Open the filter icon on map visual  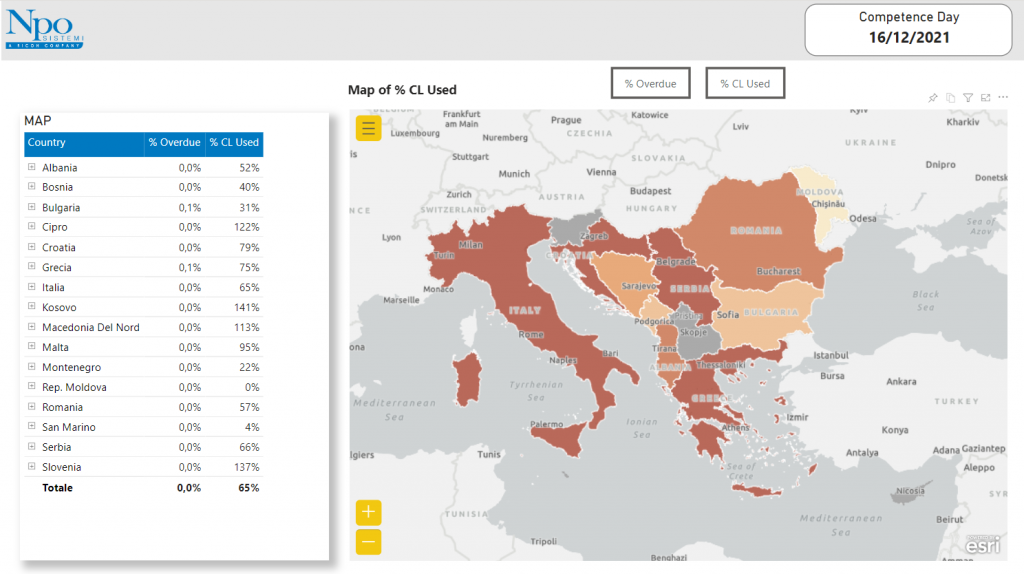click(x=968, y=98)
